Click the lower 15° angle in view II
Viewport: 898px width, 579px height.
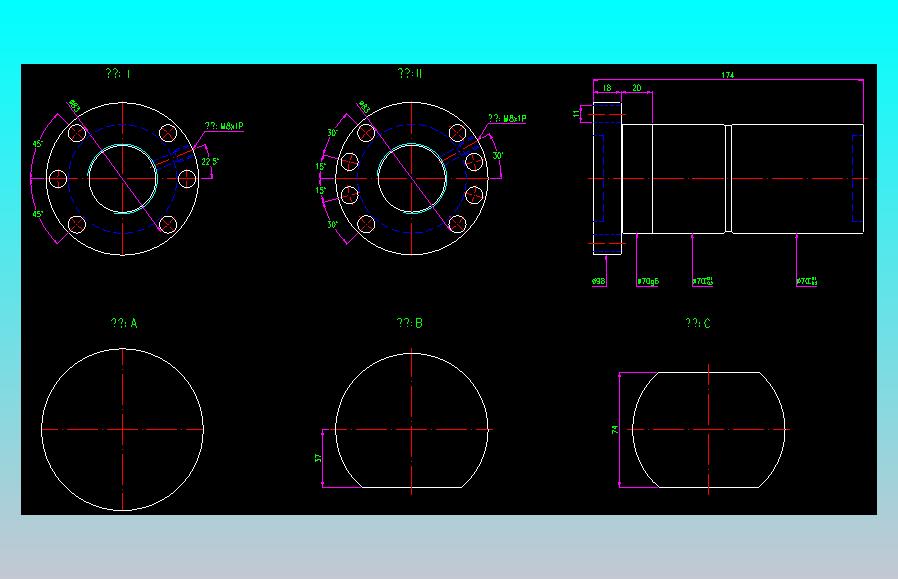point(320,190)
